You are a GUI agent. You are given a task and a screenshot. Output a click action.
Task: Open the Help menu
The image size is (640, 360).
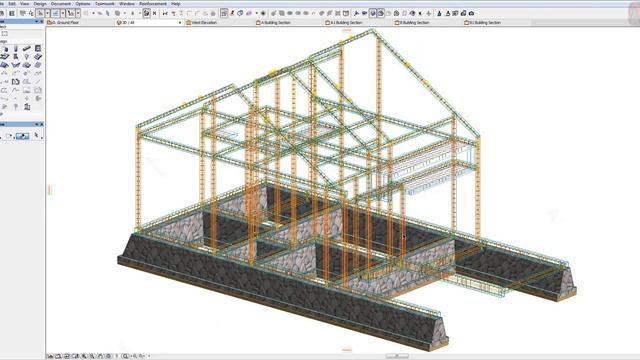(x=176, y=4)
